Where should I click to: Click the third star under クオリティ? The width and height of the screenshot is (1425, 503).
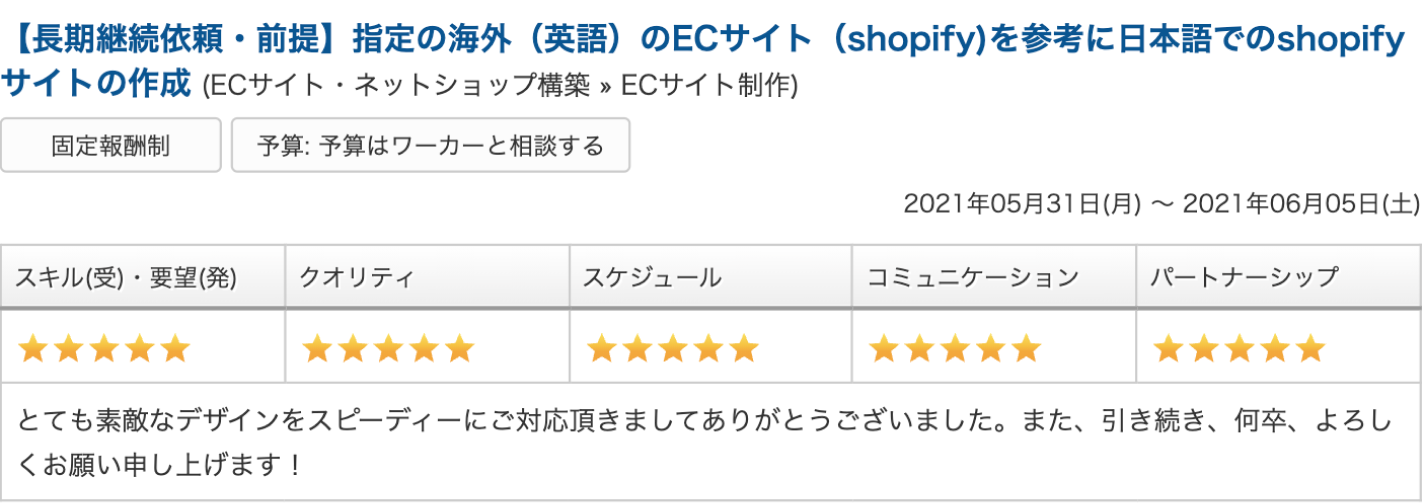point(388,349)
